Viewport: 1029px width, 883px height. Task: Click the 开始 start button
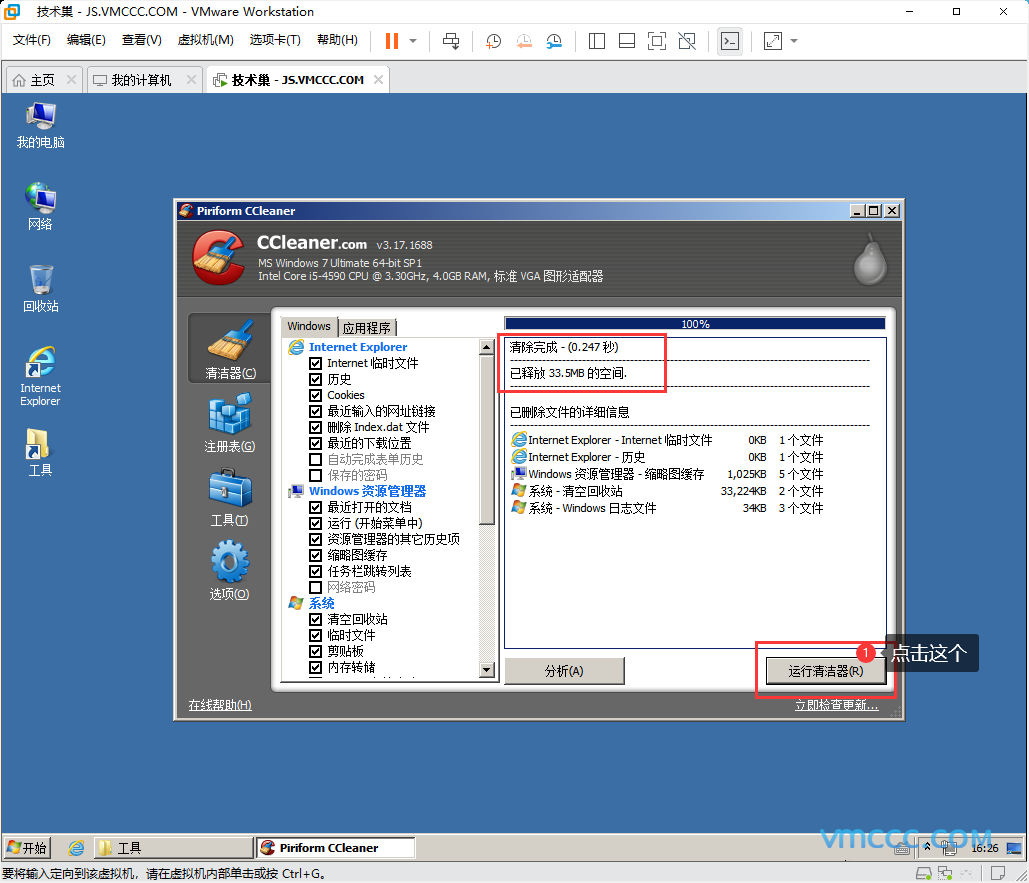coord(28,848)
